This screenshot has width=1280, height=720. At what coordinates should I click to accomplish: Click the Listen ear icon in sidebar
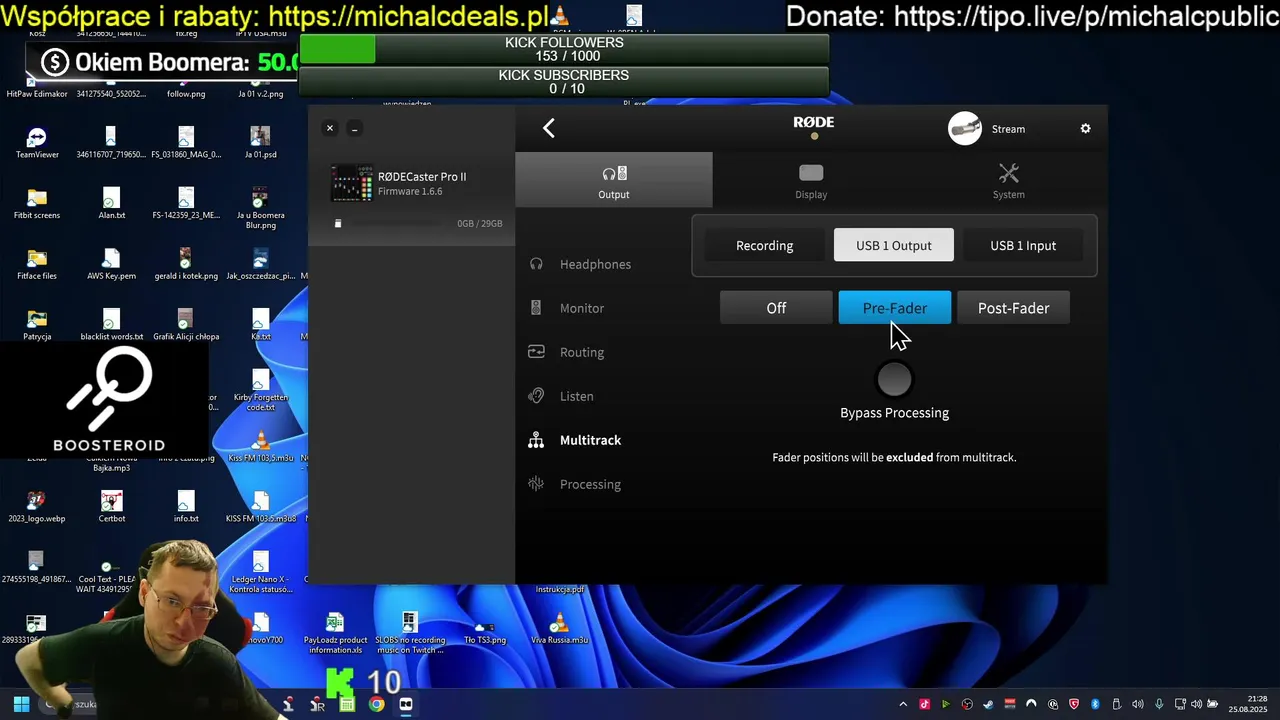click(x=536, y=396)
